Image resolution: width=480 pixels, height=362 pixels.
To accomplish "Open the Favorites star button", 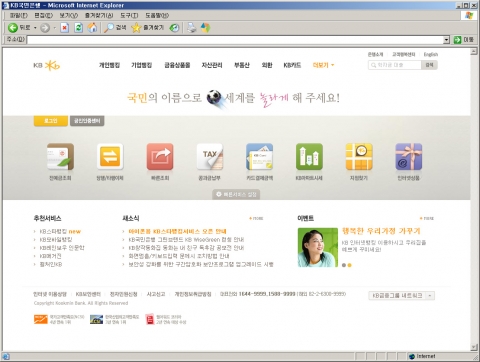I will (x=147, y=28).
